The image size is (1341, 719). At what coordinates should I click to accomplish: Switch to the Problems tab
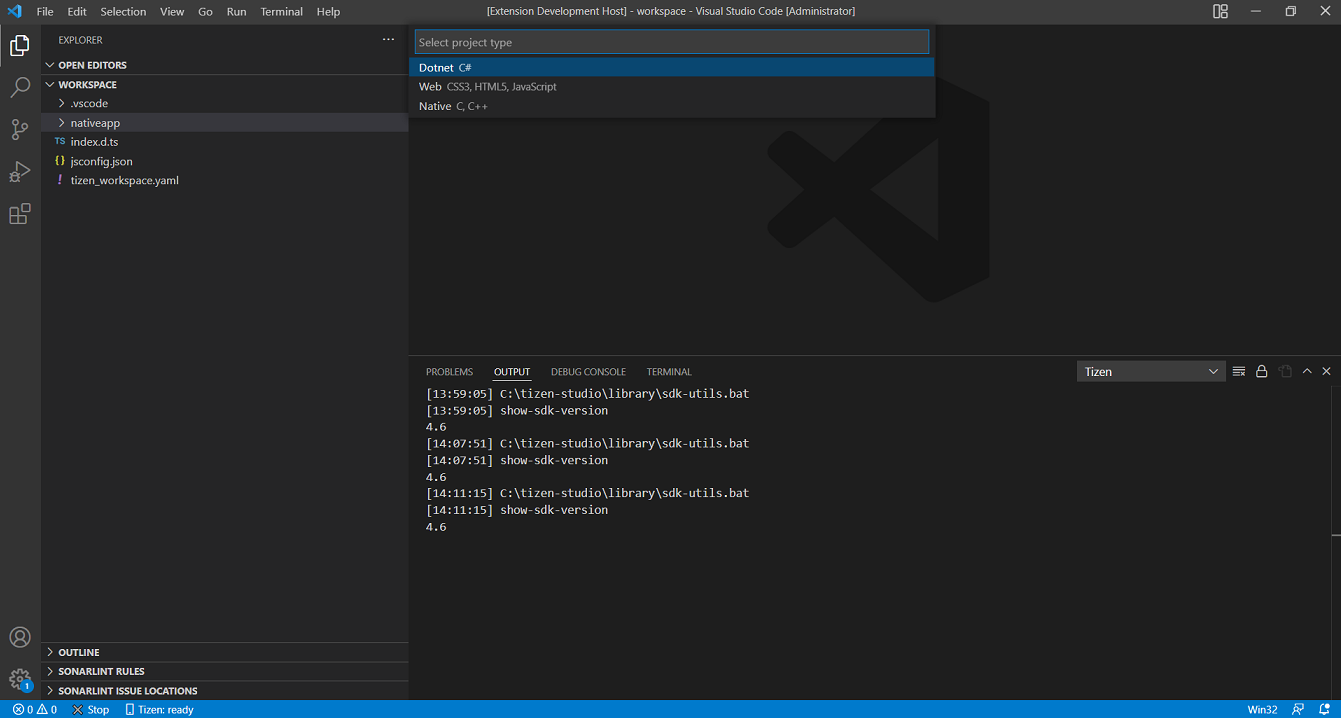449,372
